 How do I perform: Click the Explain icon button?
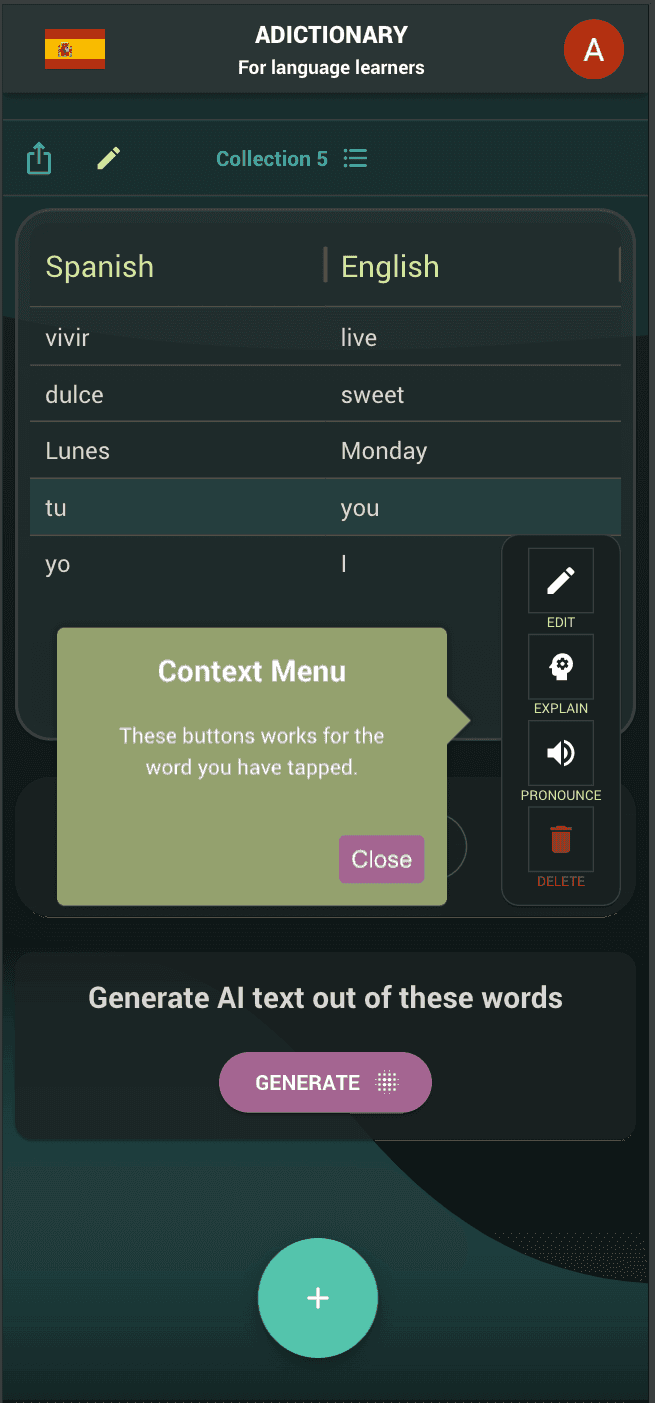pos(561,667)
